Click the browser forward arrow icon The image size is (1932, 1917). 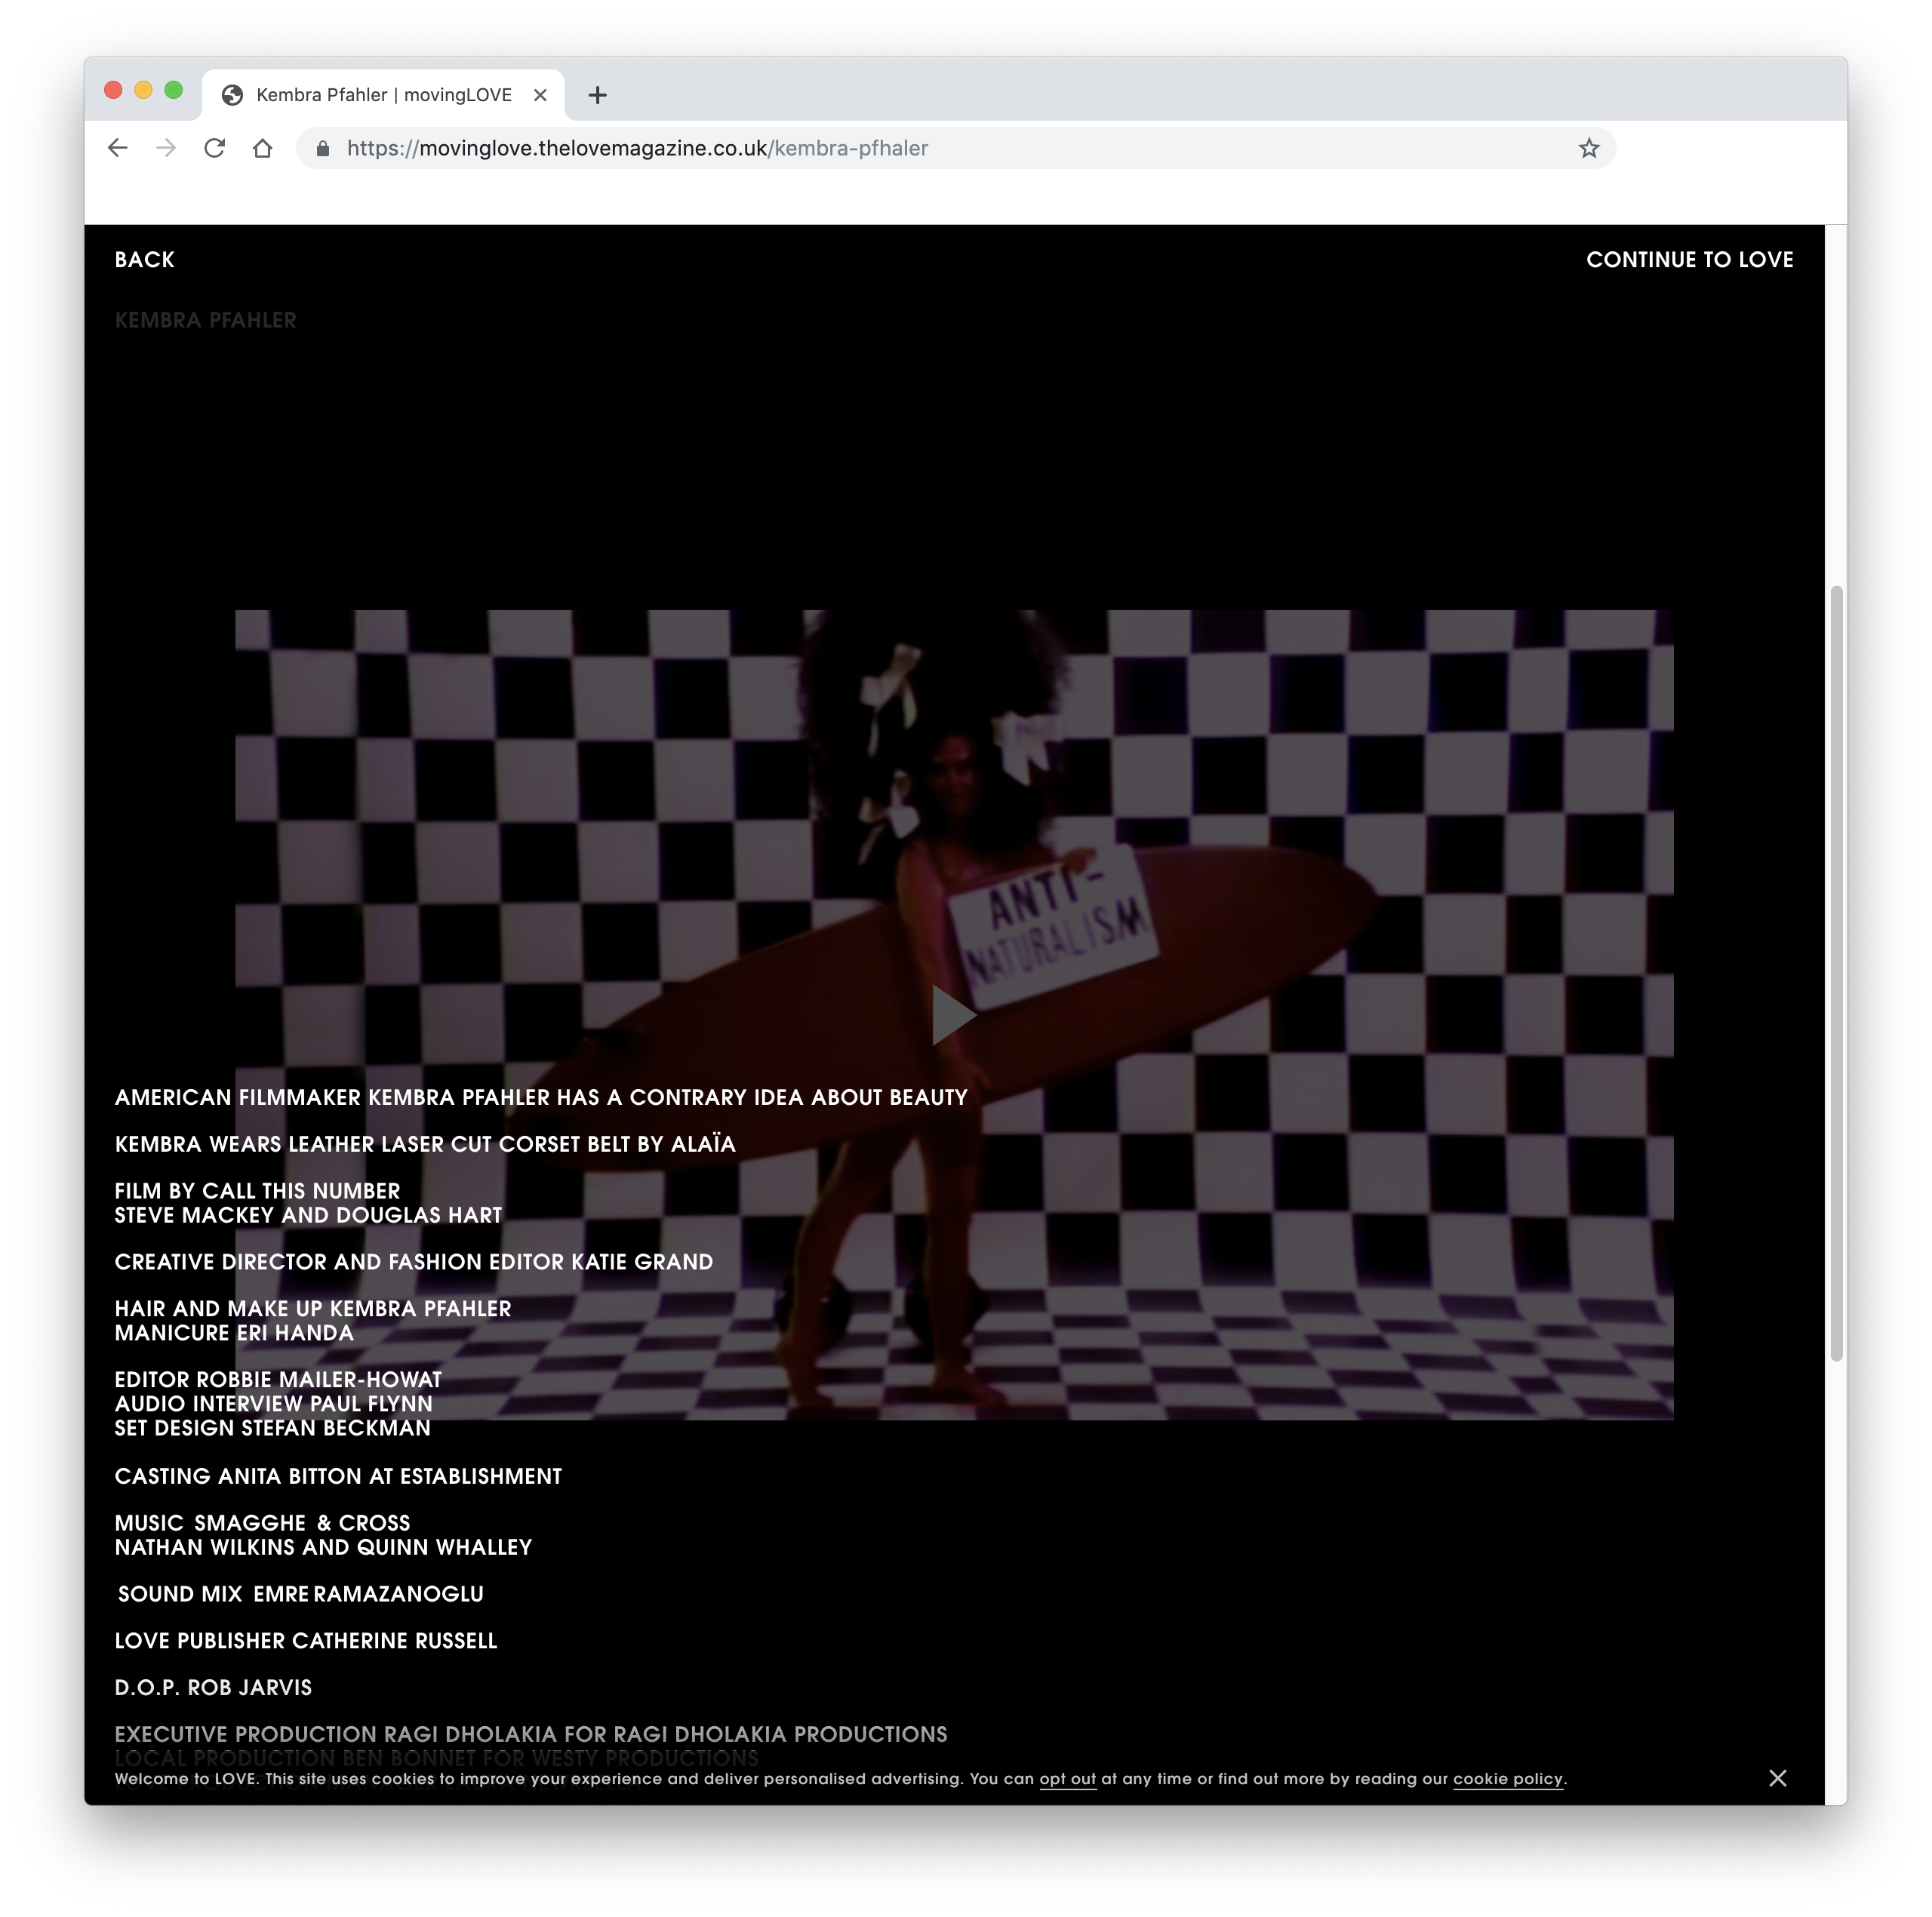[166, 148]
